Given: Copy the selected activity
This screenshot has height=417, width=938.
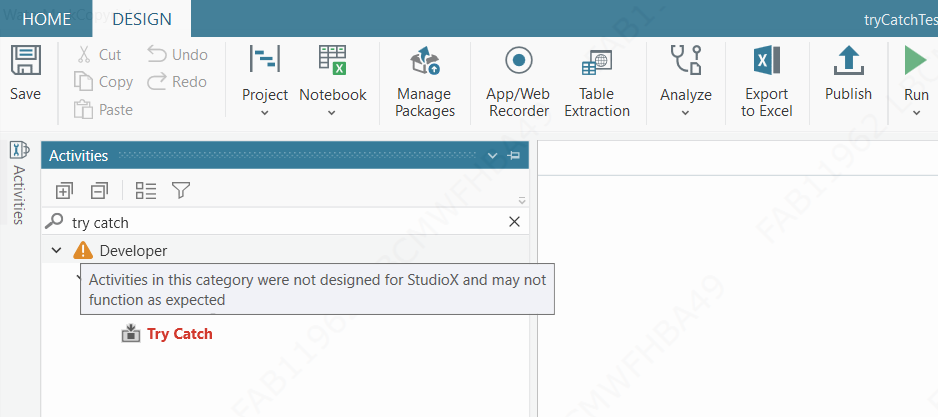Looking at the screenshot, I should point(103,81).
